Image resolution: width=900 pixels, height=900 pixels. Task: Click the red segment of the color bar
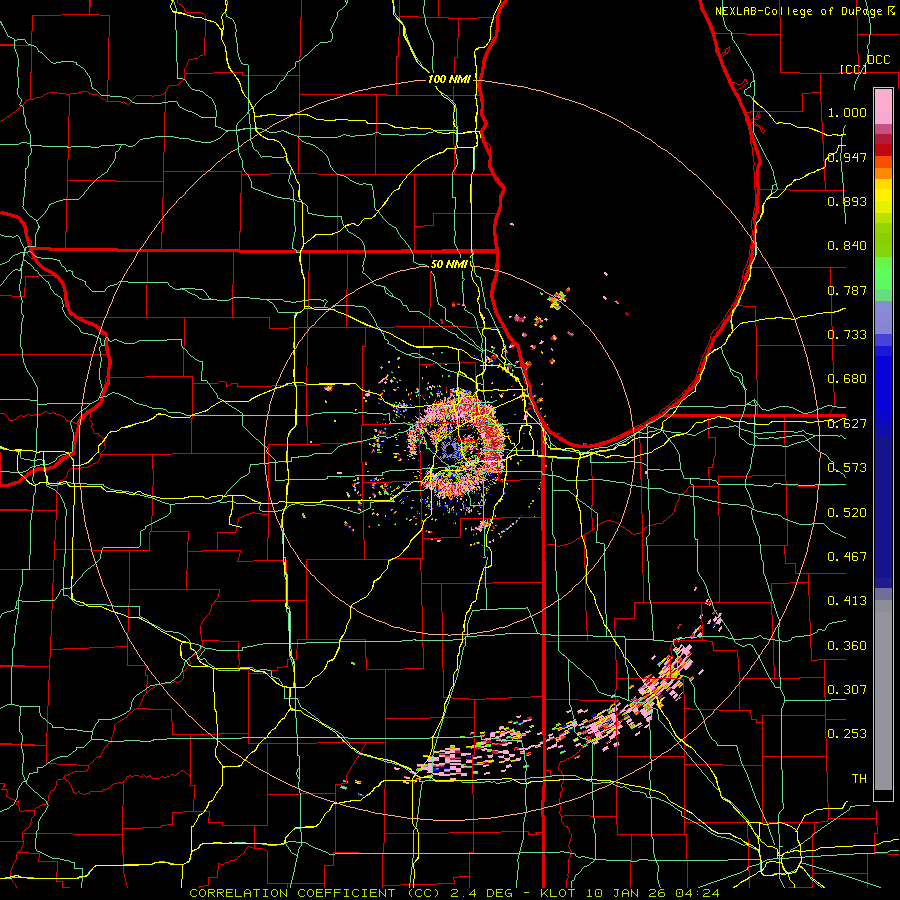coord(883,150)
